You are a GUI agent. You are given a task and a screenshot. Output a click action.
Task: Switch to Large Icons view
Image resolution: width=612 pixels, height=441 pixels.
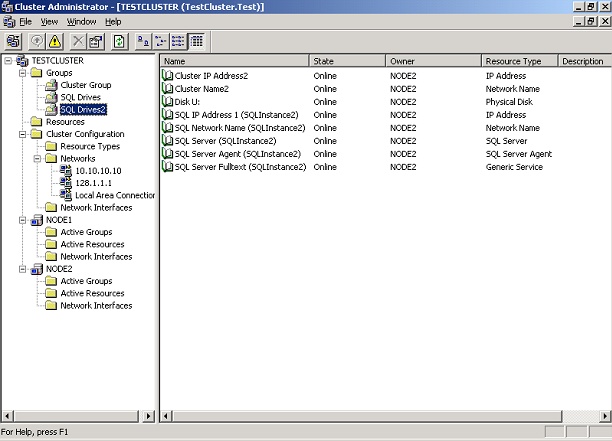pos(144,41)
